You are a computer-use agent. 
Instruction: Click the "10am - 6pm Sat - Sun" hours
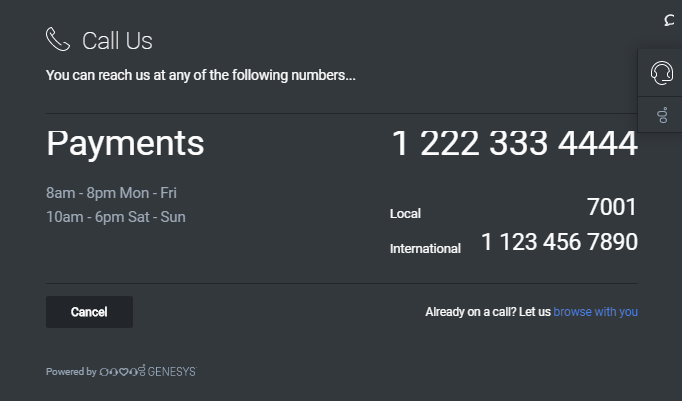[x=116, y=217]
